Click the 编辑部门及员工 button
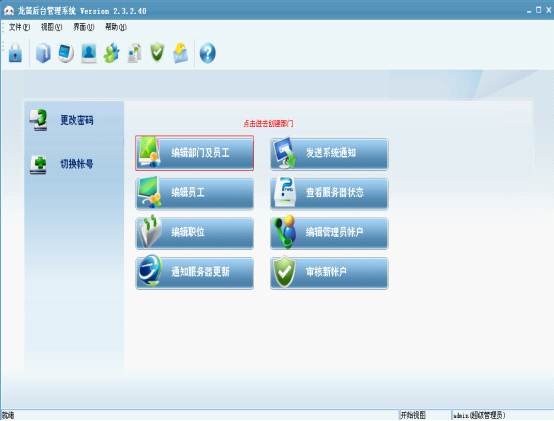The height and width of the screenshot is (421, 554). point(195,153)
